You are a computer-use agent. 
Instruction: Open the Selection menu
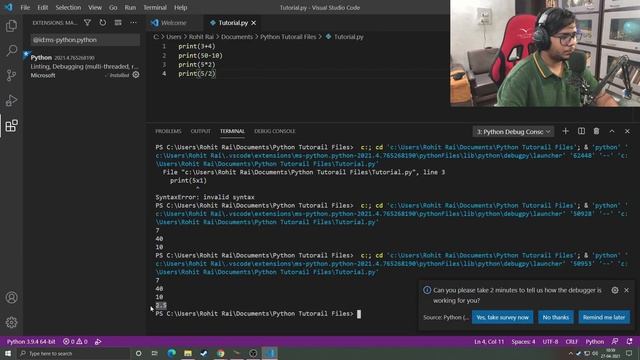click(x=68, y=7)
